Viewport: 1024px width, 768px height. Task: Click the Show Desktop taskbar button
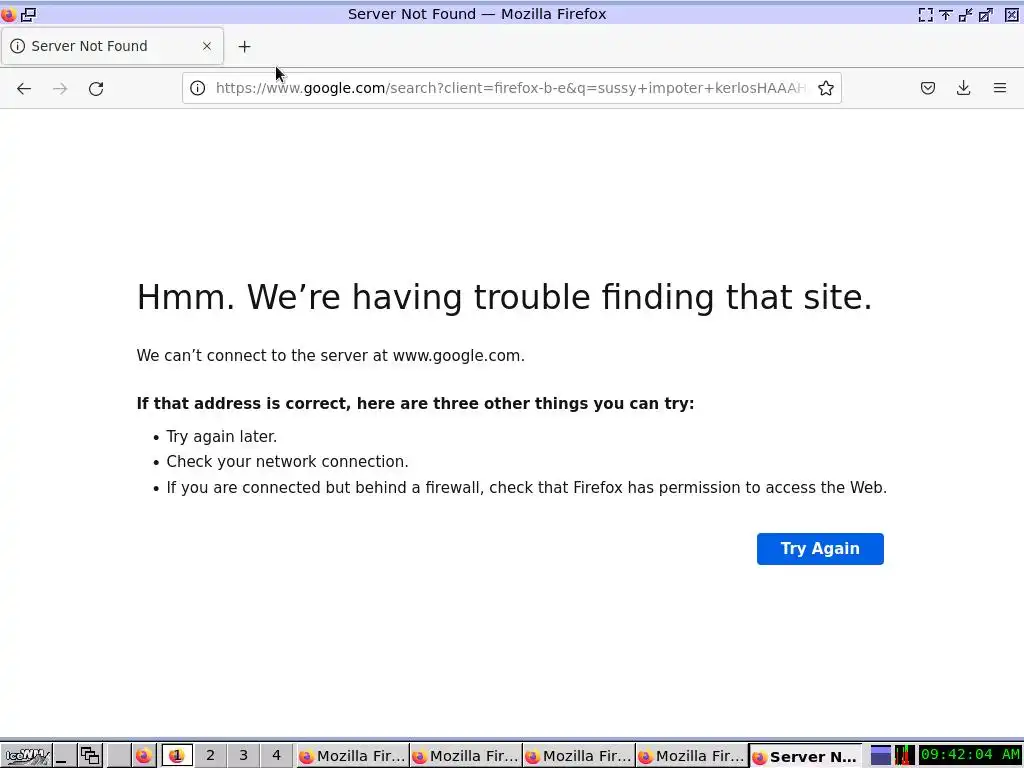coord(65,756)
